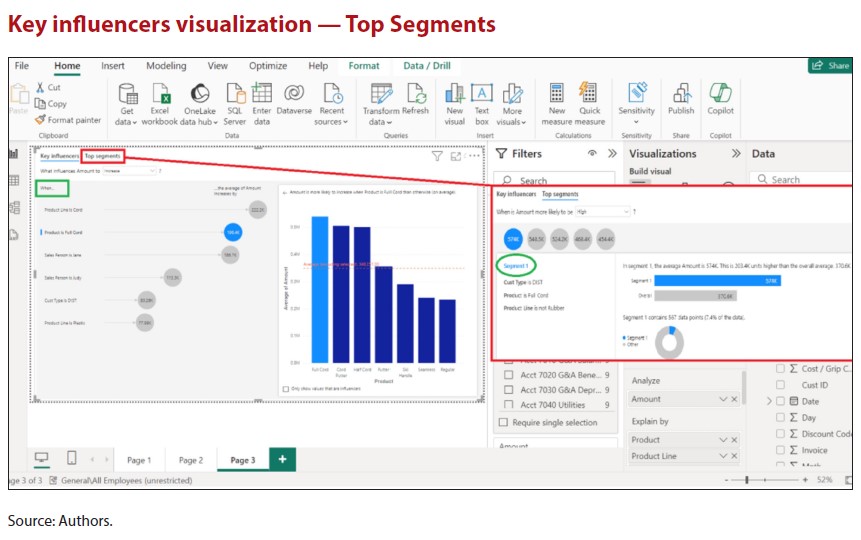This screenshot has height=540, width=861.
Task: Switch to Page 2 tab
Action: [x=190, y=460]
